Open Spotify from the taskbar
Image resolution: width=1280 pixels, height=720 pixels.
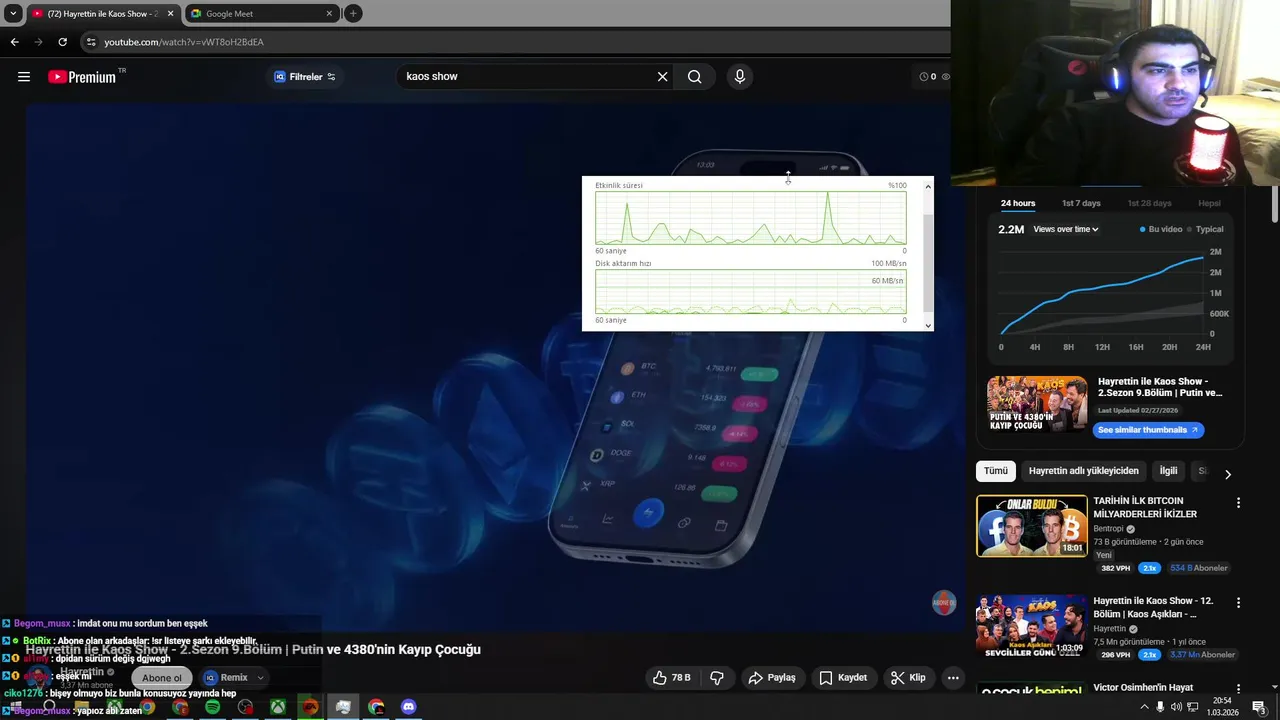tap(212, 707)
